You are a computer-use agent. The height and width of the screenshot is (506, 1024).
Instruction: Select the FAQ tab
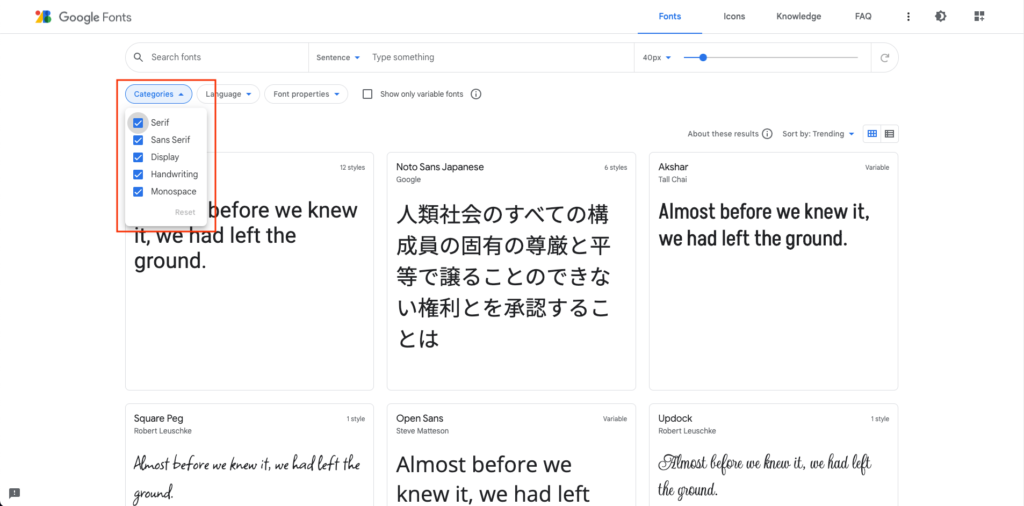pos(863,17)
